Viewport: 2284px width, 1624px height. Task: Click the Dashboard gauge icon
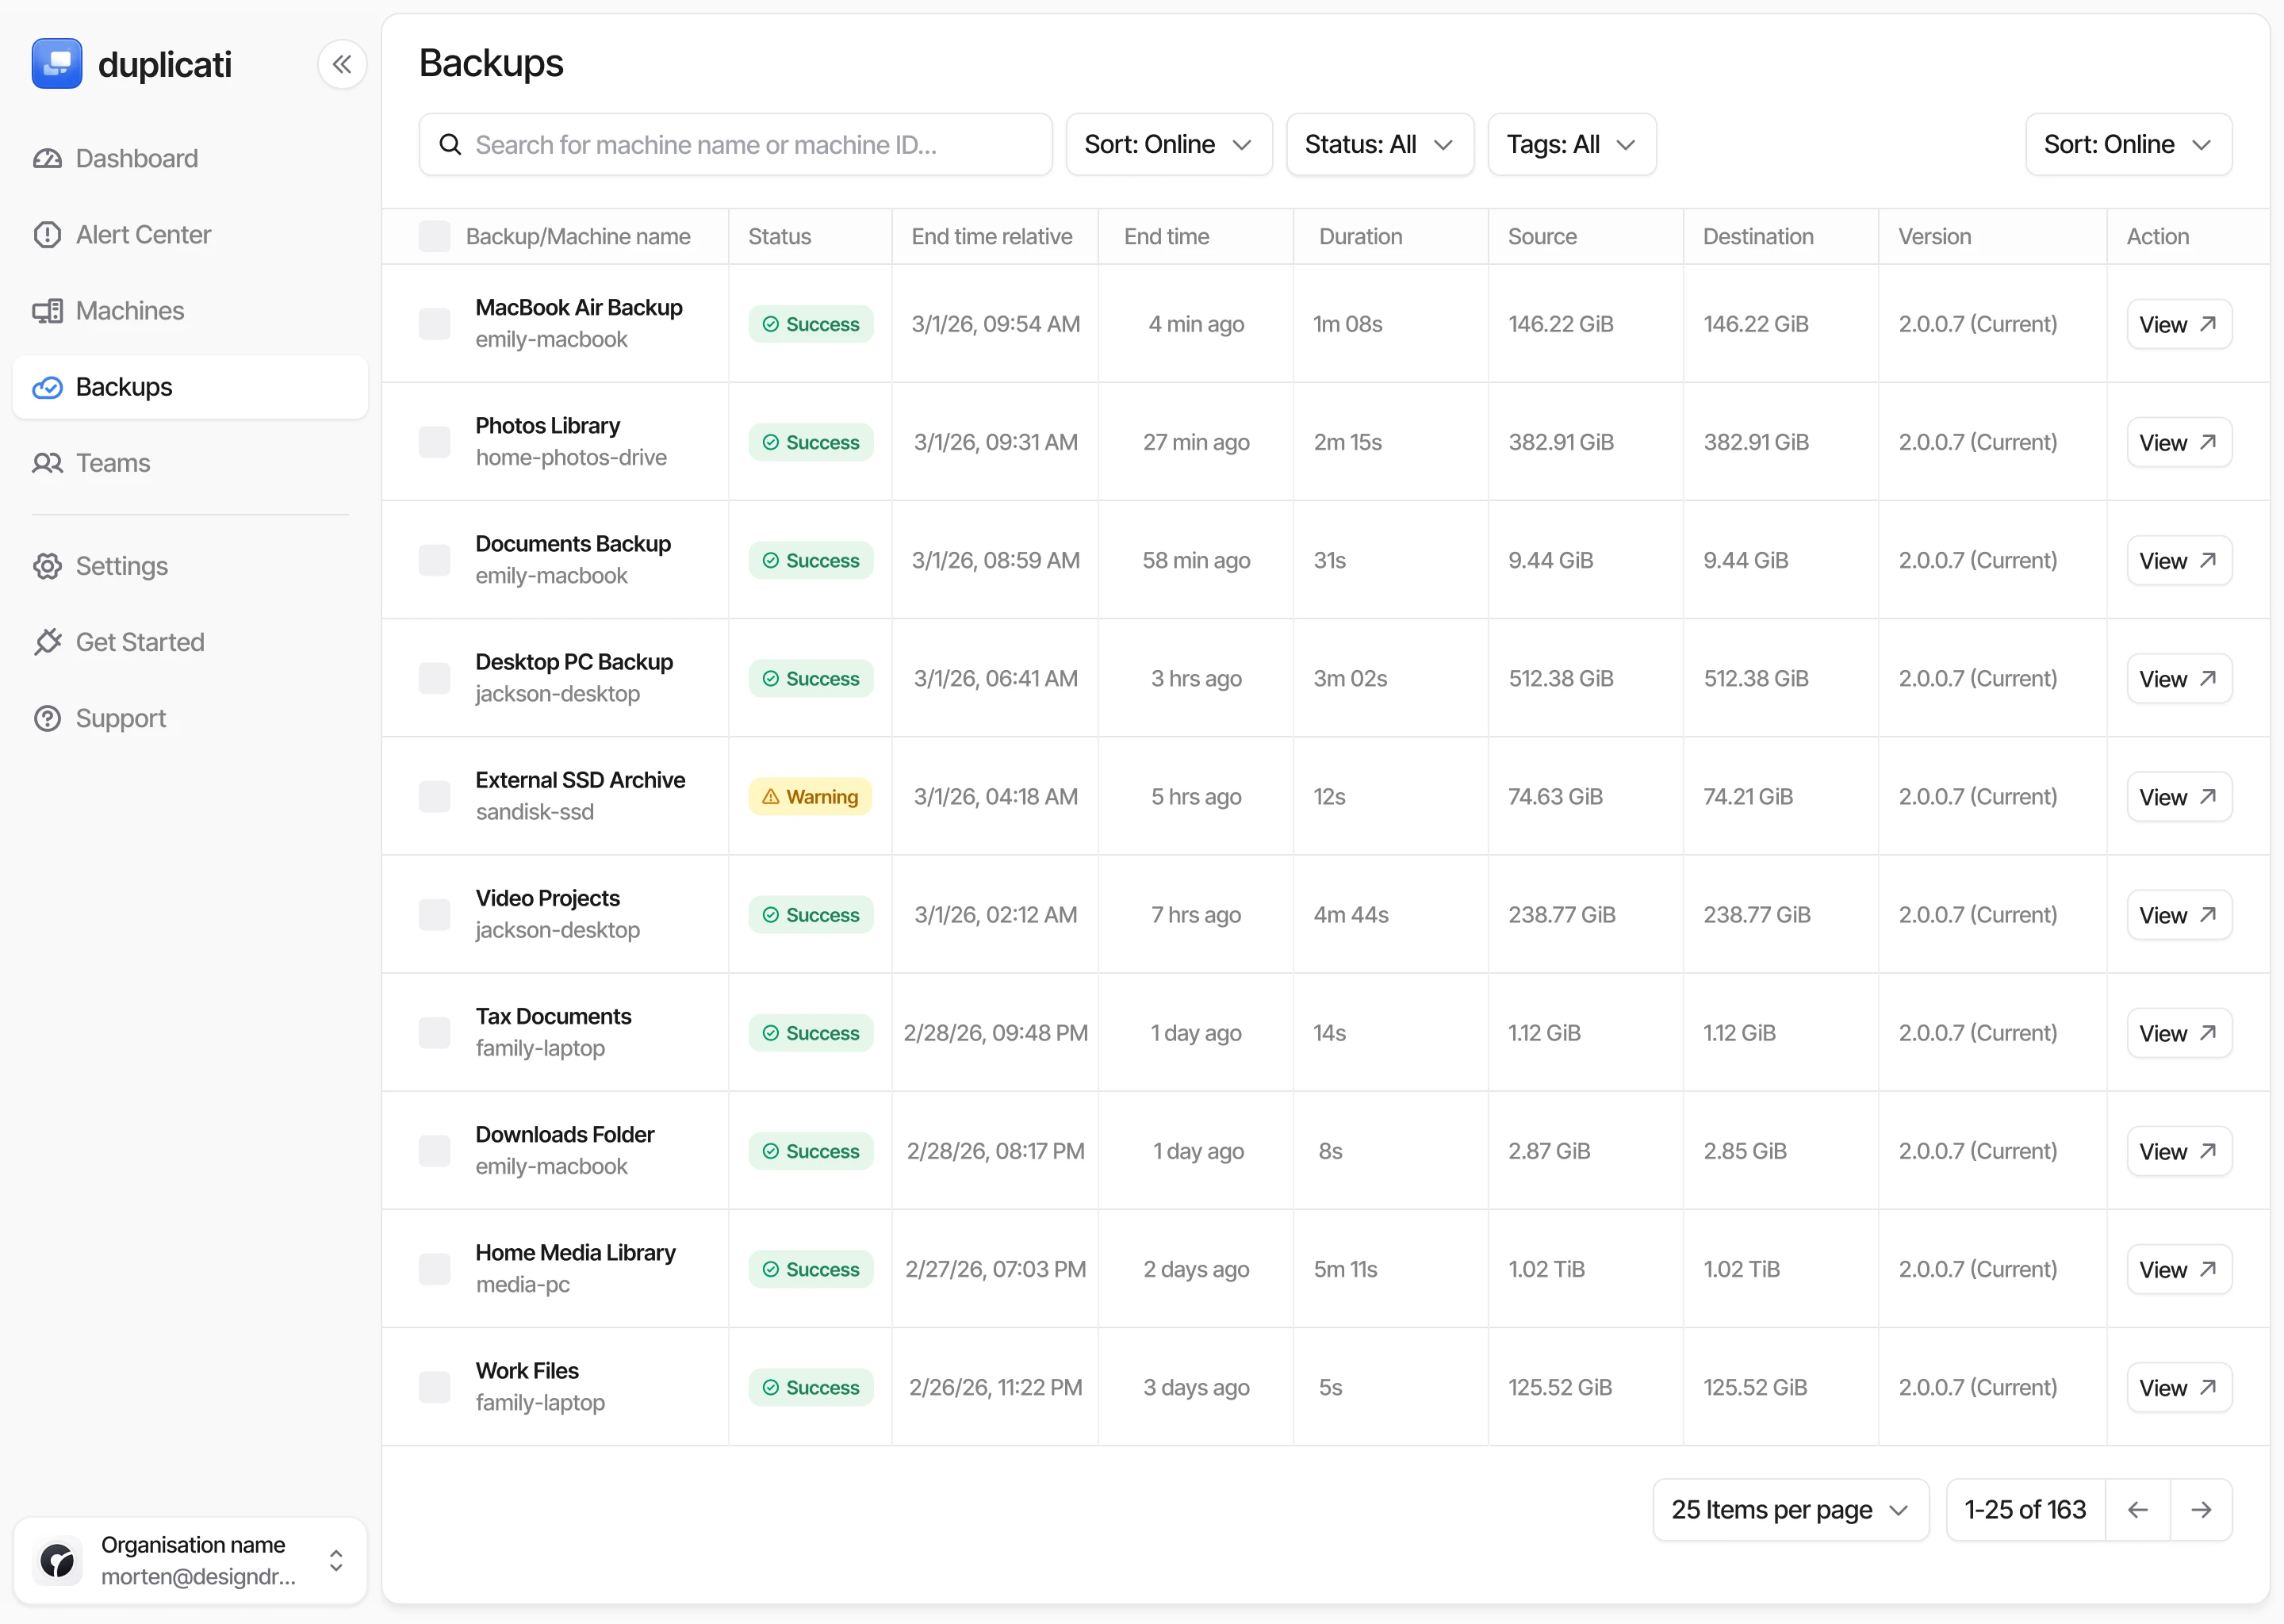[x=47, y=159]
